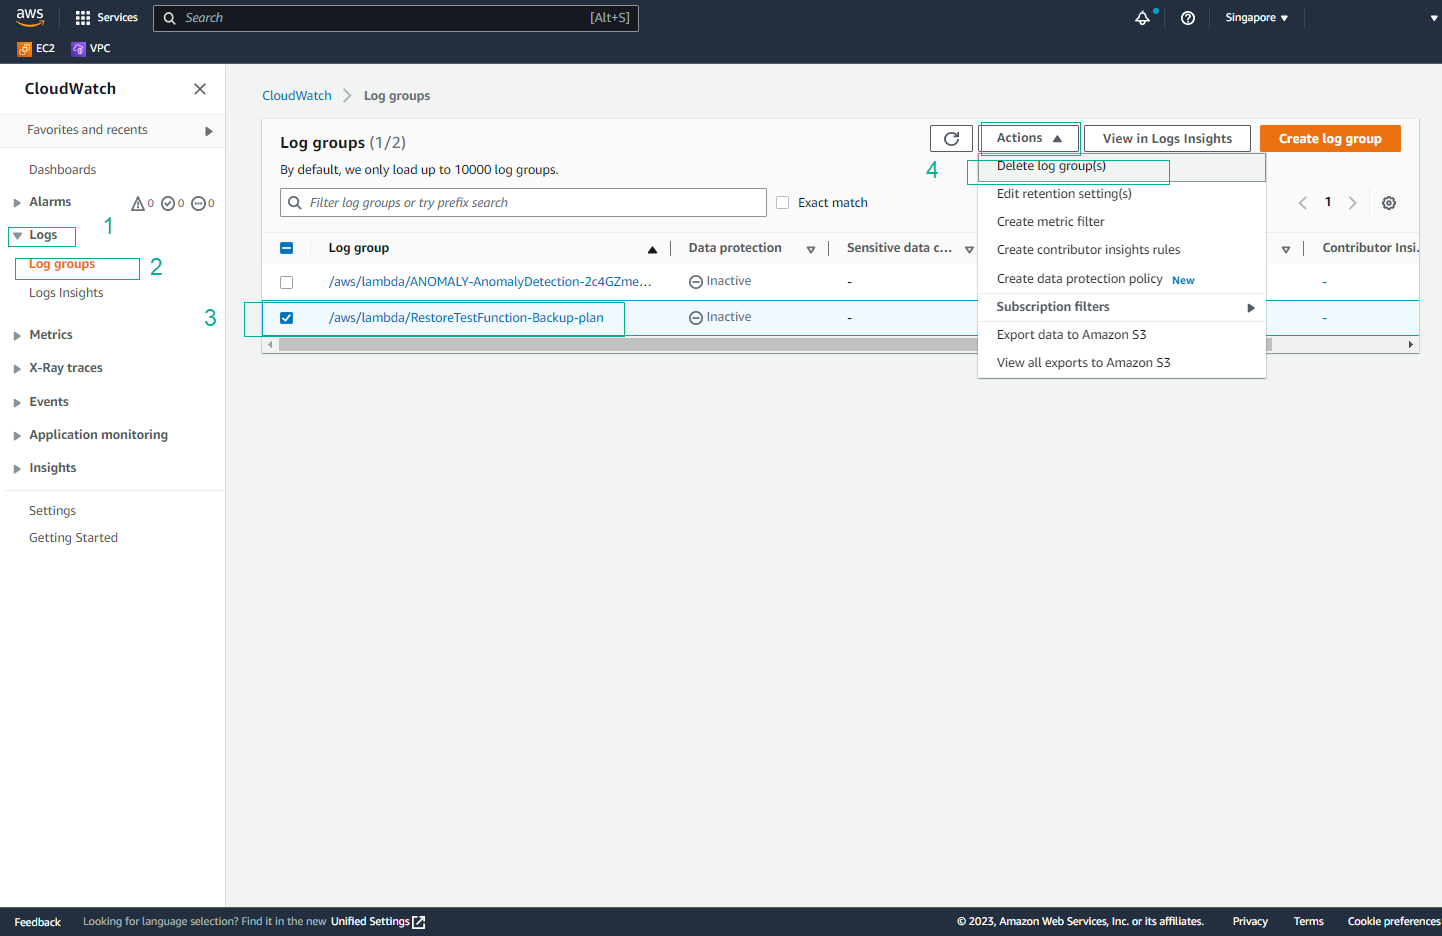Click the alarms in-alarm warning icon
1442x936 pixels.
[138, 203]
